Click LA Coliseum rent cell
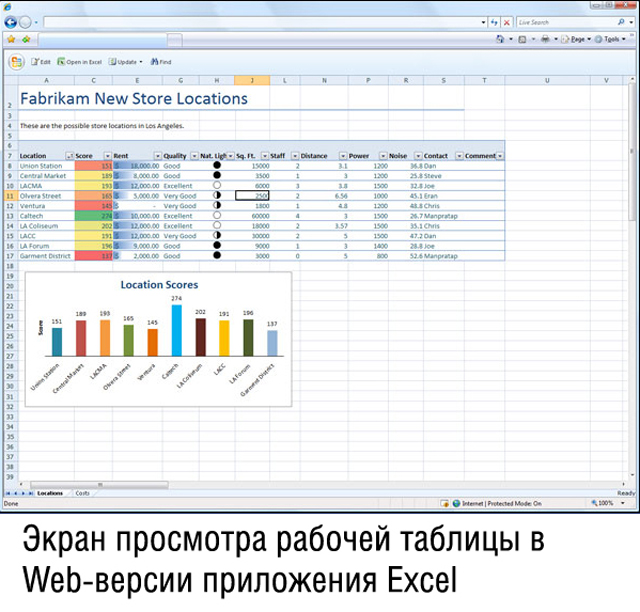640x612 pixels. (x=137, y=226)
